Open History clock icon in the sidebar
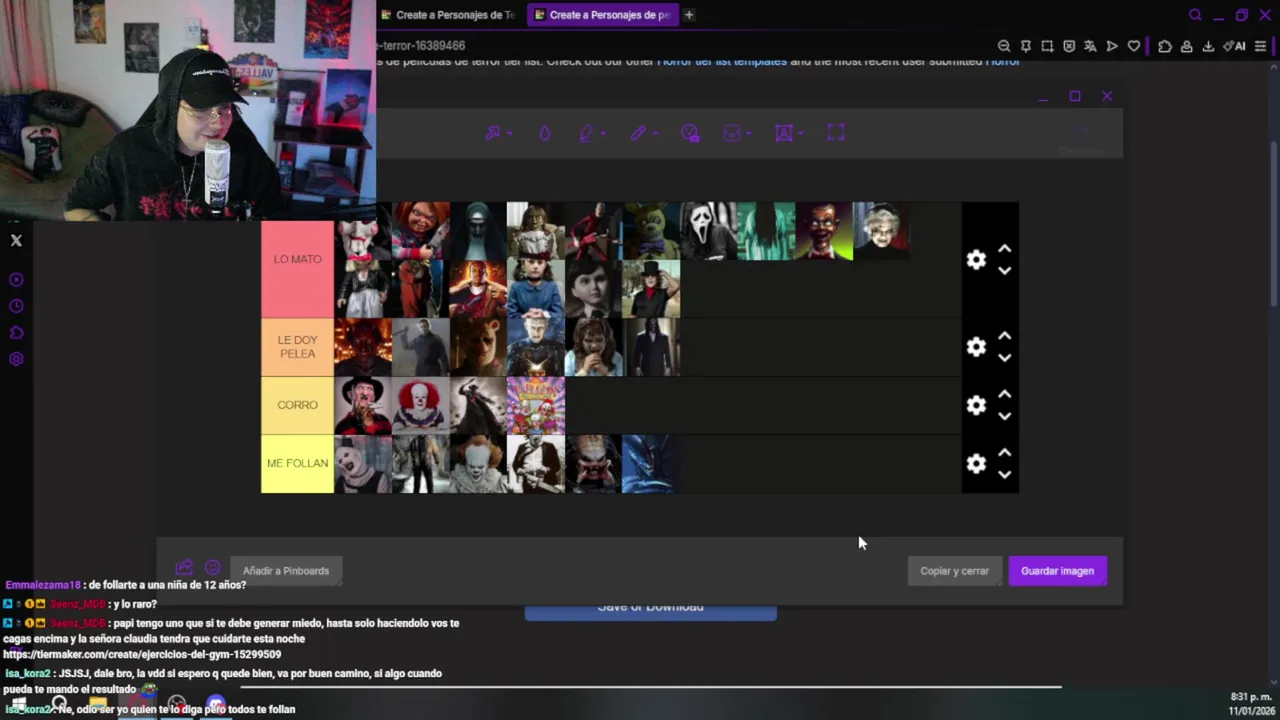The height and width of the screenshot is (720, 1280). click(x=16, y=306)
